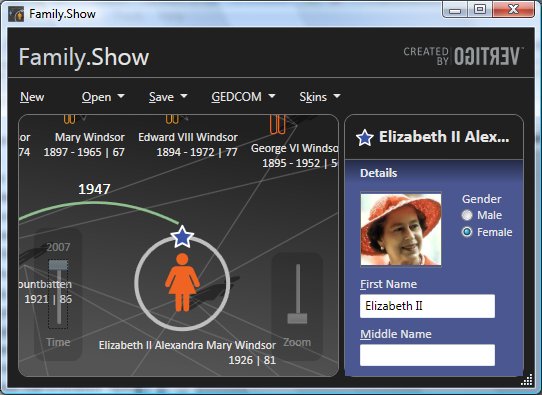
Task: Select the Edward VIII Windsor person icon
Action: click(x=172, y=119)
